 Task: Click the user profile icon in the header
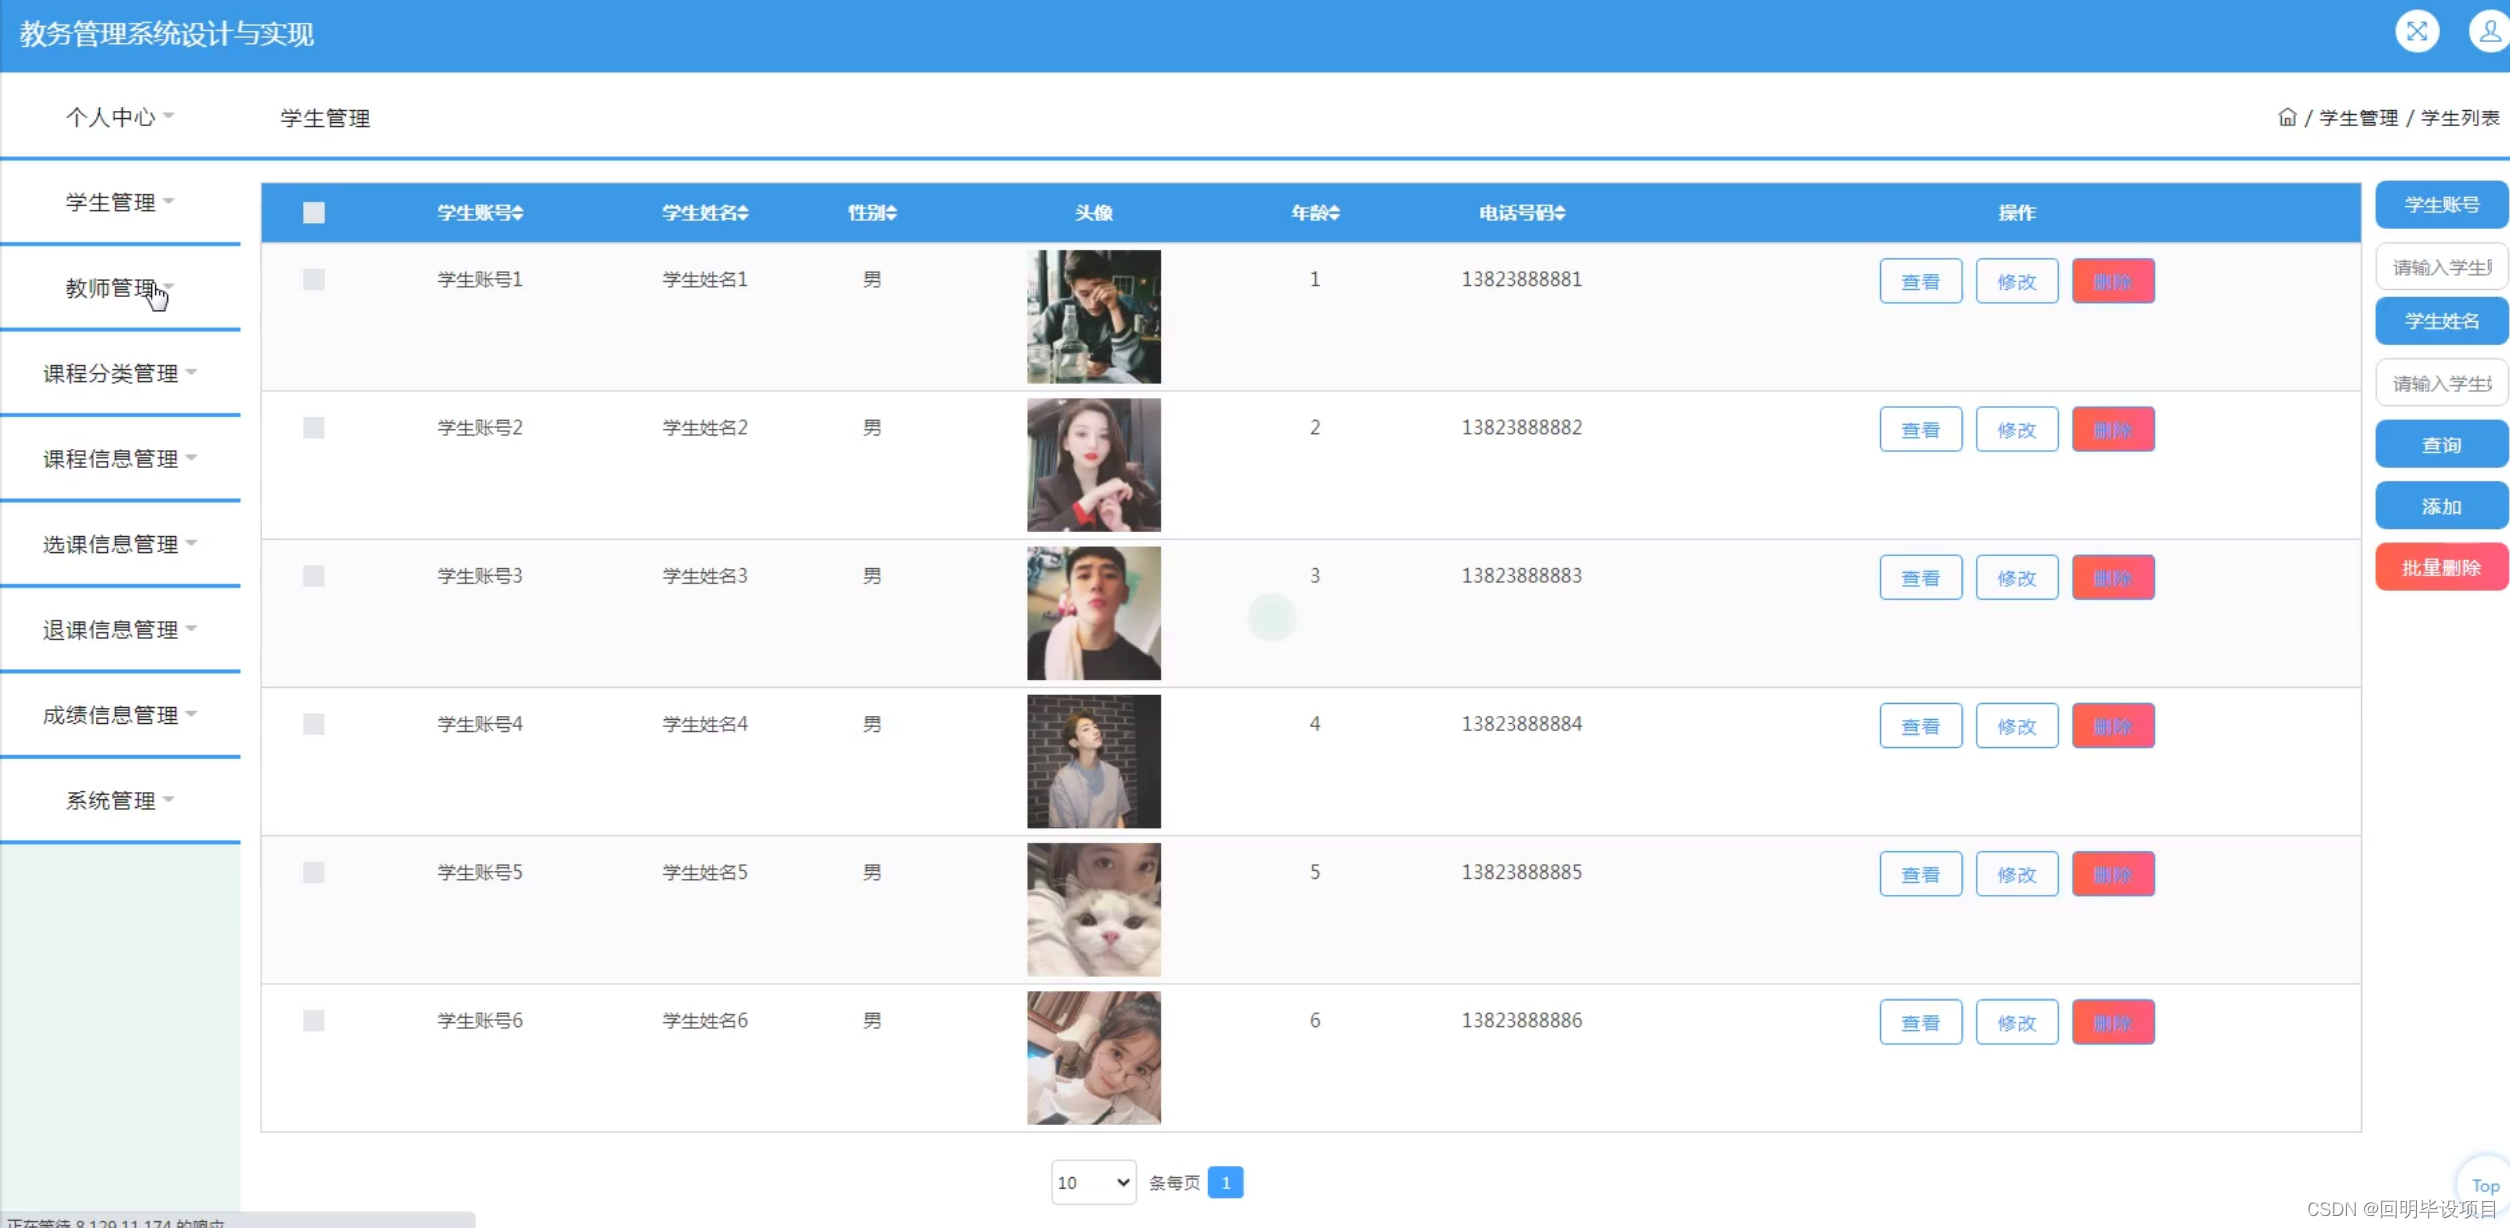(2489, 31)
